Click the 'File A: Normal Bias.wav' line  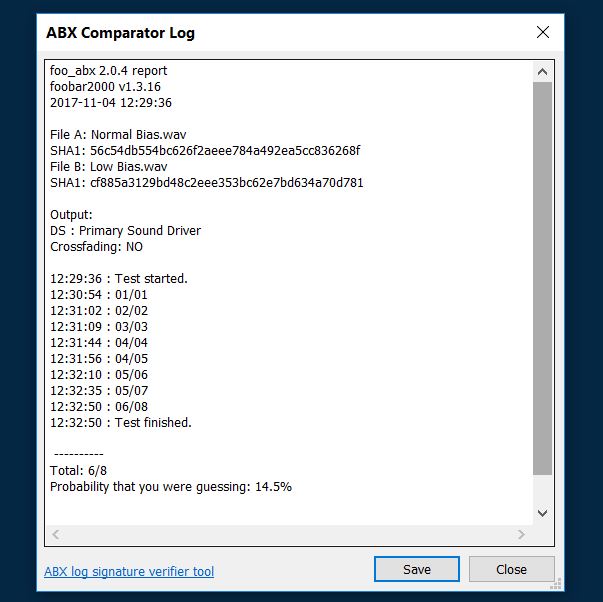click(118, 135)
